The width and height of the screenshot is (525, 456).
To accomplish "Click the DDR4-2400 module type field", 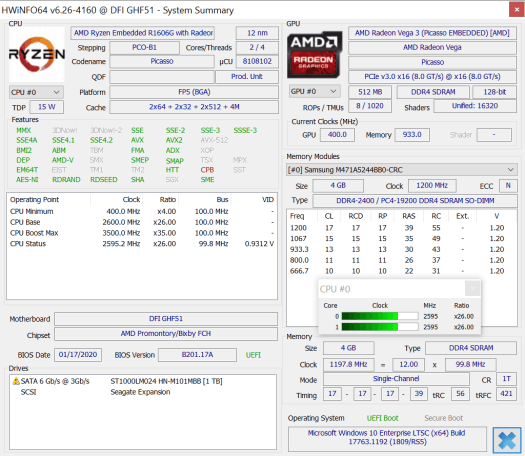I will tap(415, 201).
